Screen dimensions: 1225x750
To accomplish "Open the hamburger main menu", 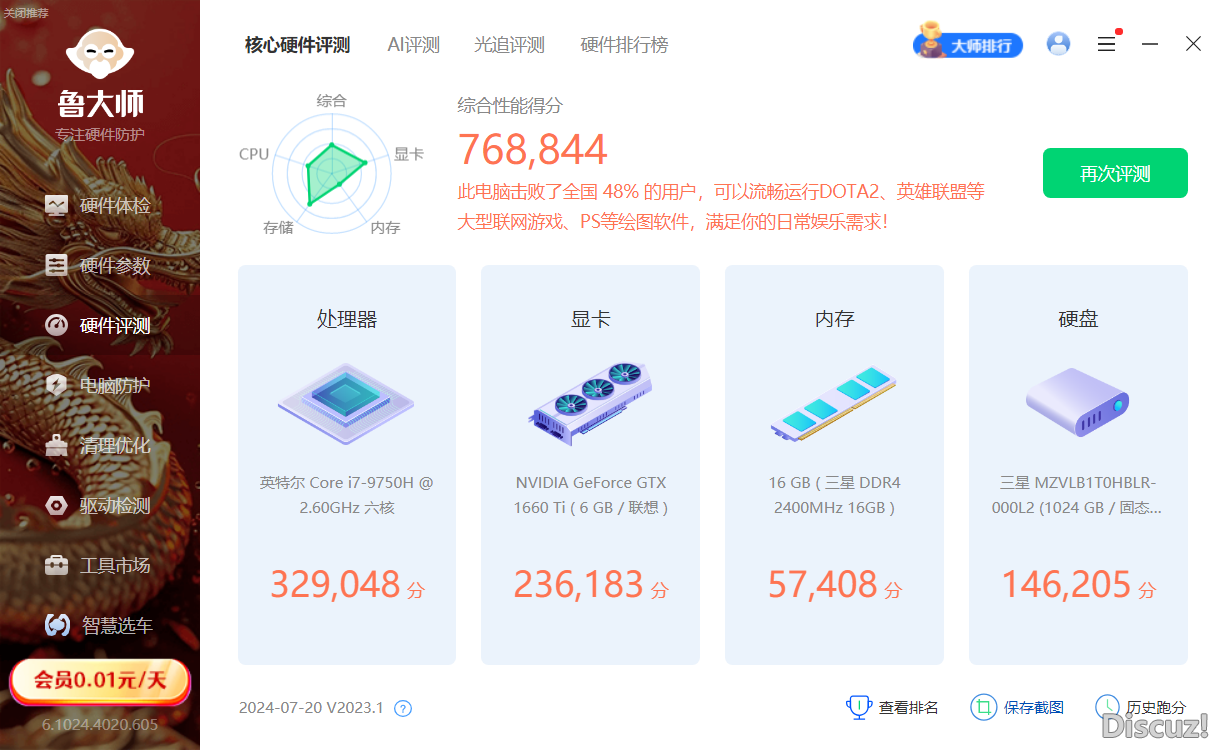I will tap(1106, 44).
